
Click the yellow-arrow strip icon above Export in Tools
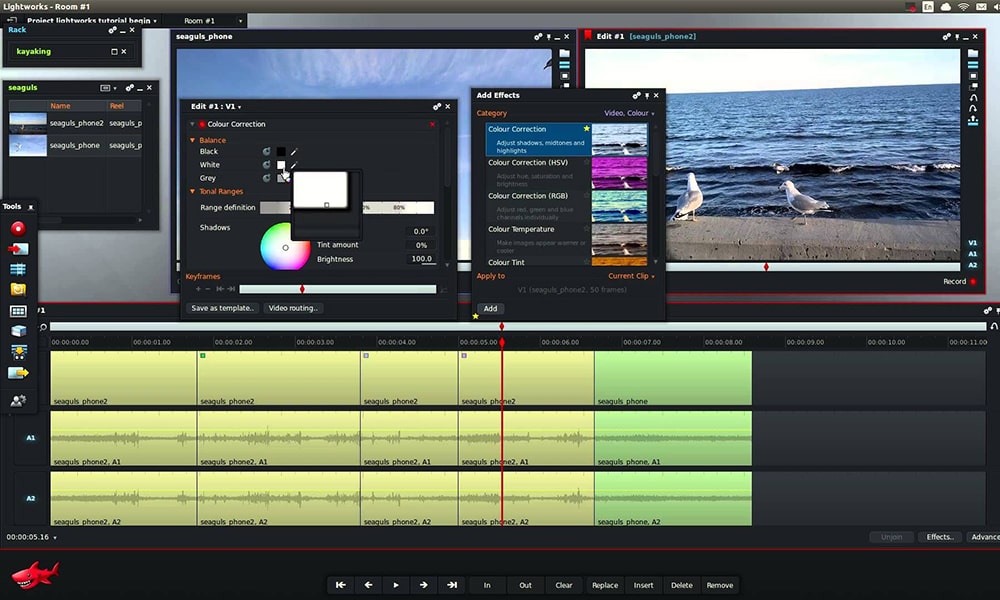(x=18, y=351)
